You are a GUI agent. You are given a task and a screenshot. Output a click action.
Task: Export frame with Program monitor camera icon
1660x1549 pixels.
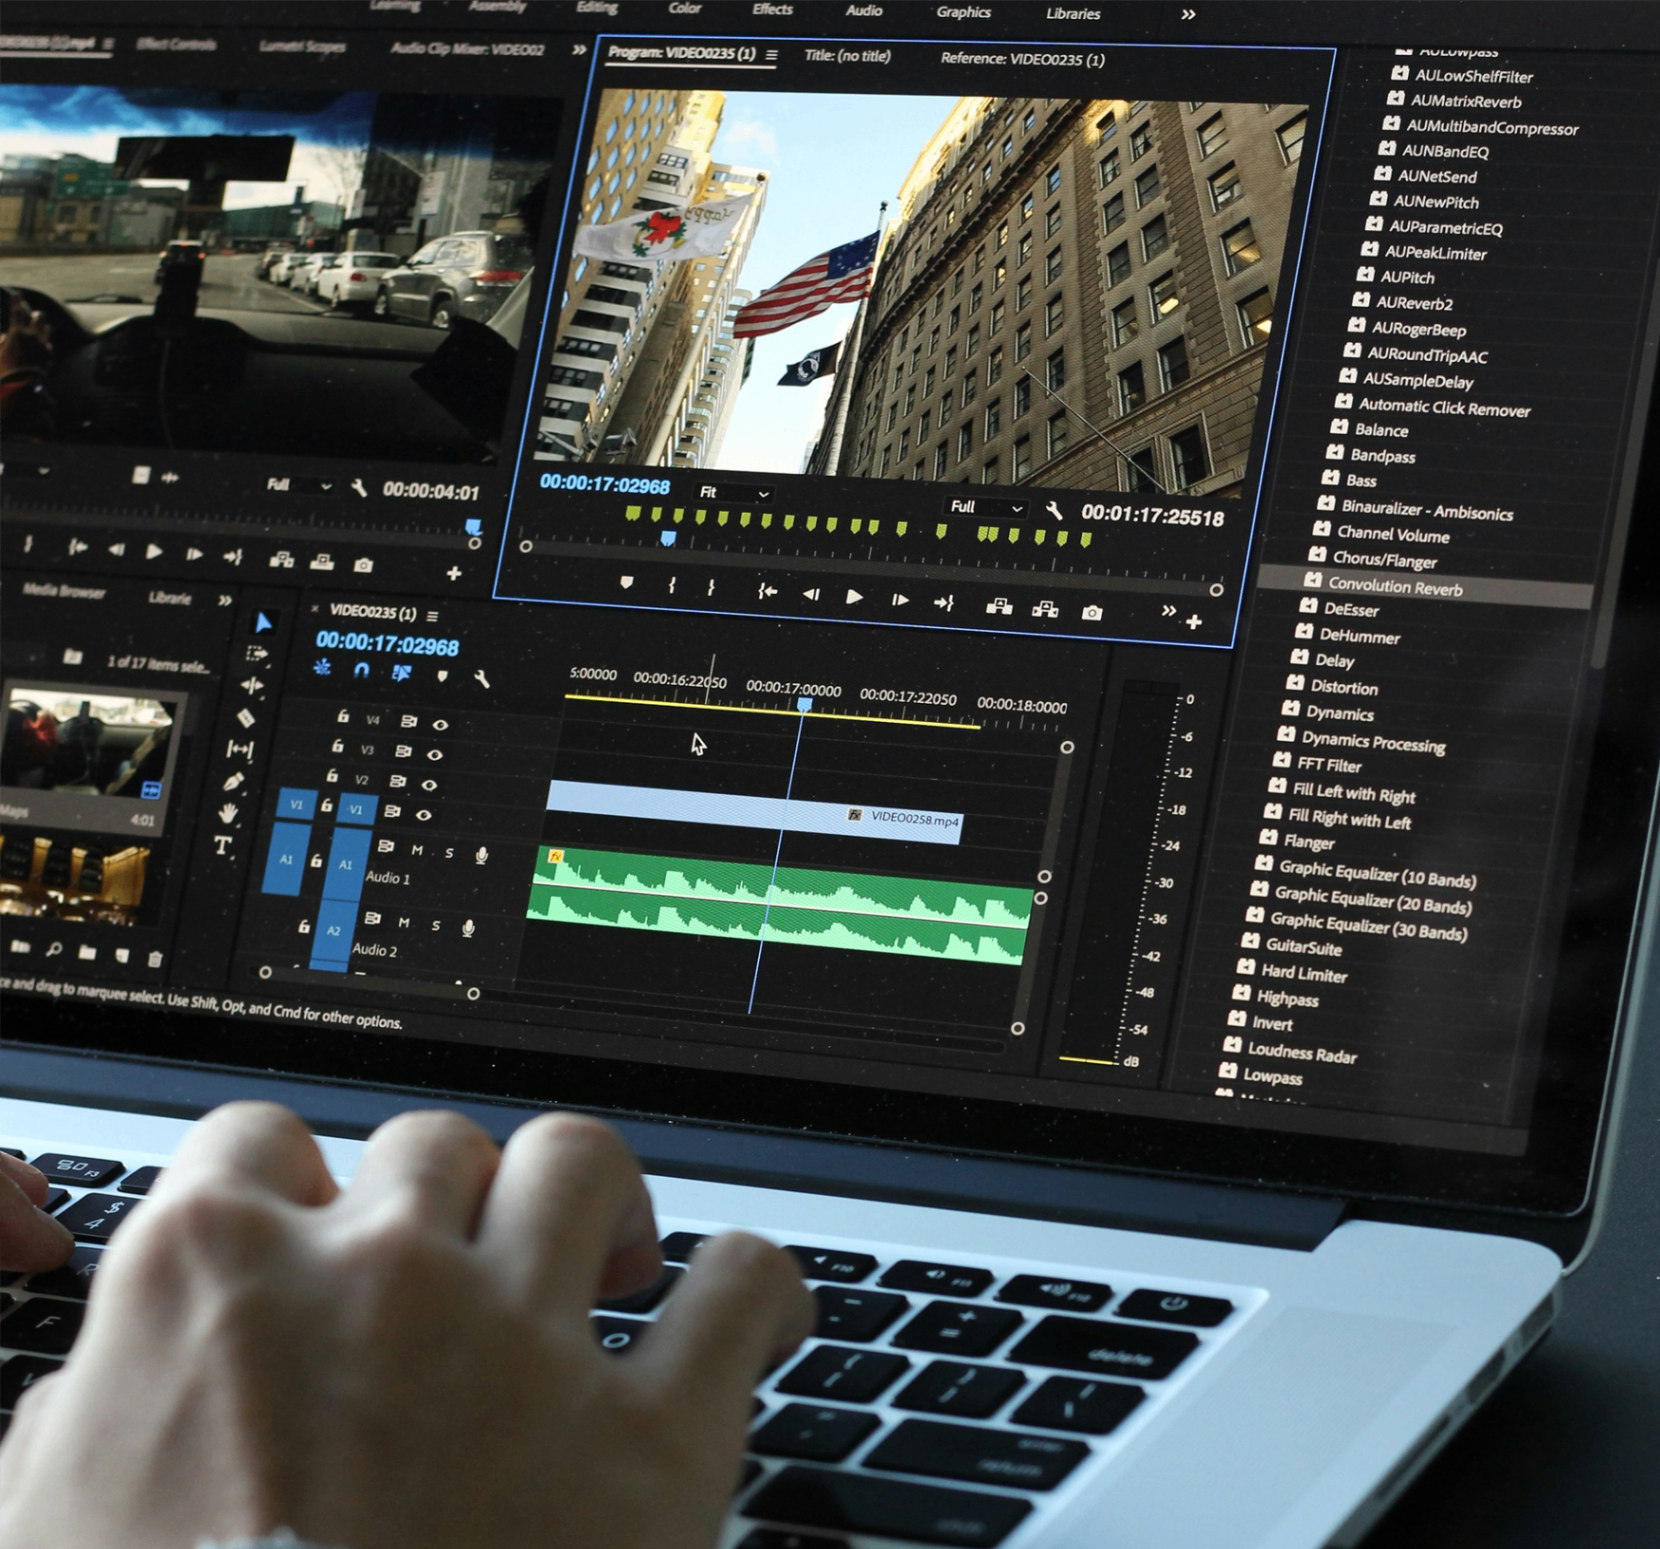click(x=1092, y=612)
